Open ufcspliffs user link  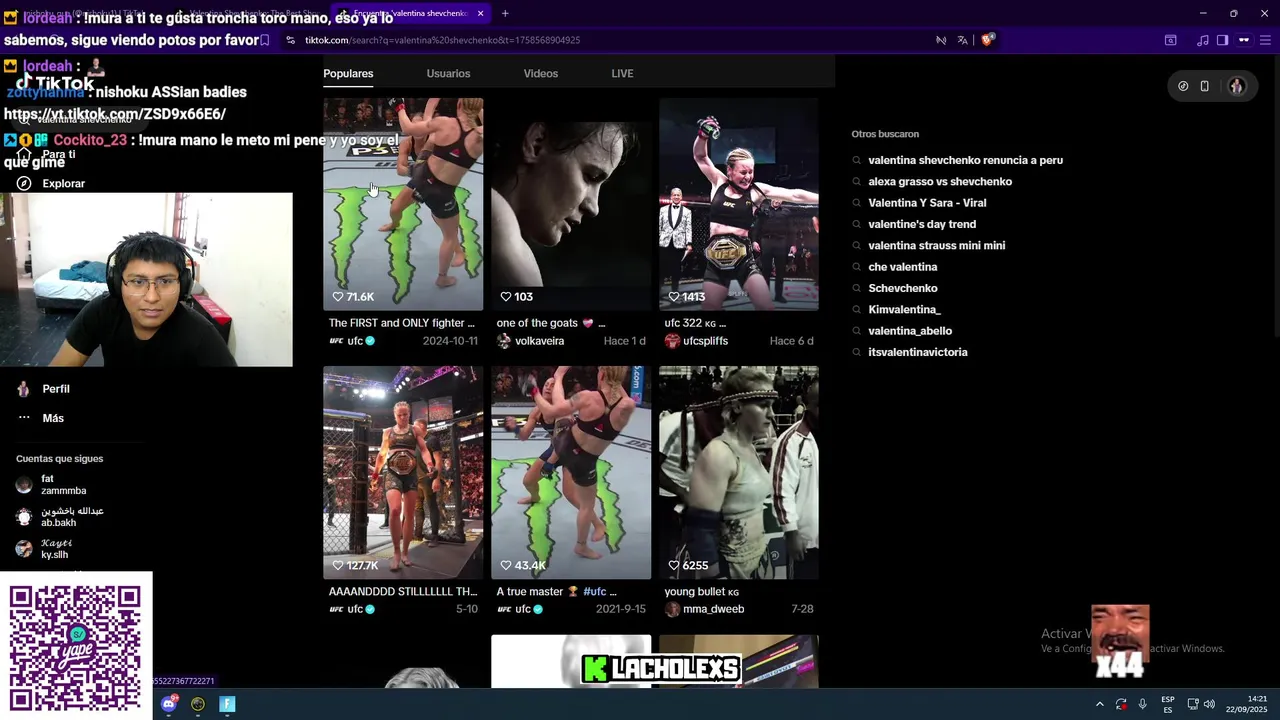coord(697,341)
